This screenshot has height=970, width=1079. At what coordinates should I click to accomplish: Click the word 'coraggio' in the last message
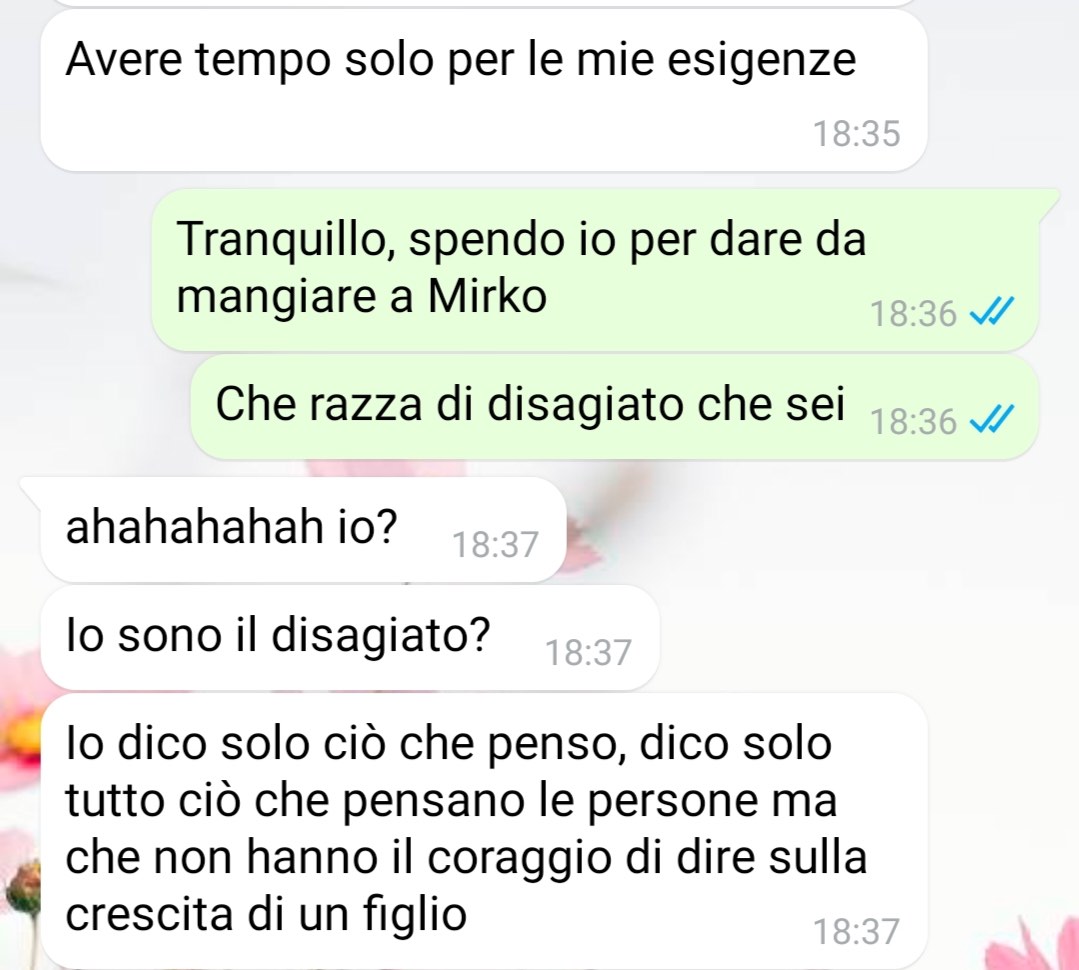(x=520, y=859)
